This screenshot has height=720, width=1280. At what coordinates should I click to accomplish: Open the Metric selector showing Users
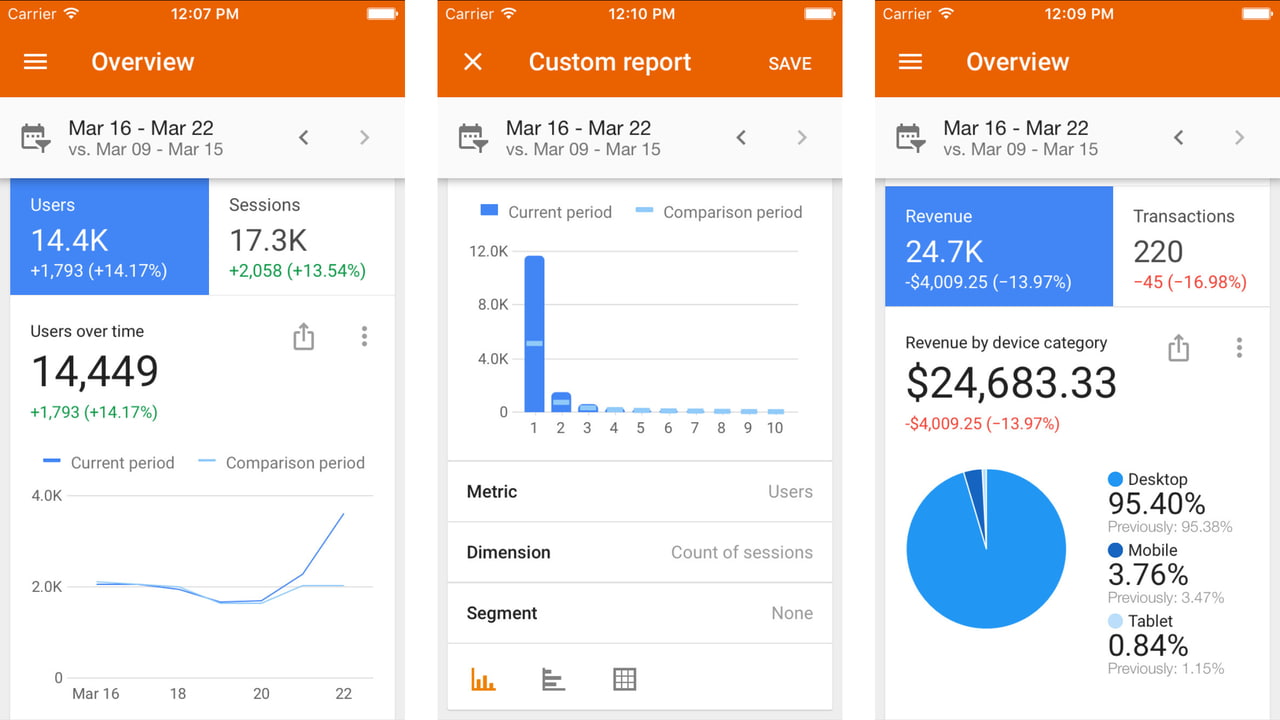639,492
